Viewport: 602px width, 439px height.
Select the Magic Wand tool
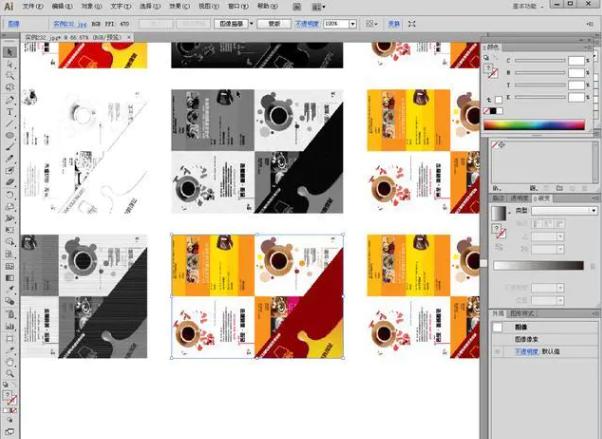(10, 75)
